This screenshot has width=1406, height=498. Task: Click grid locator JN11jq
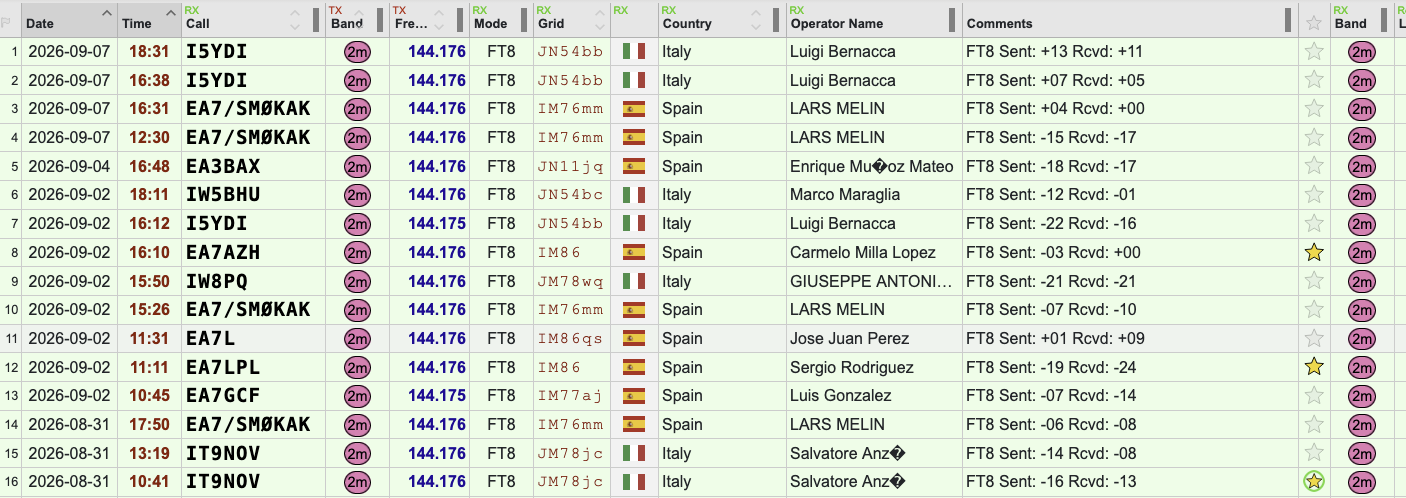tap(571, 167)
